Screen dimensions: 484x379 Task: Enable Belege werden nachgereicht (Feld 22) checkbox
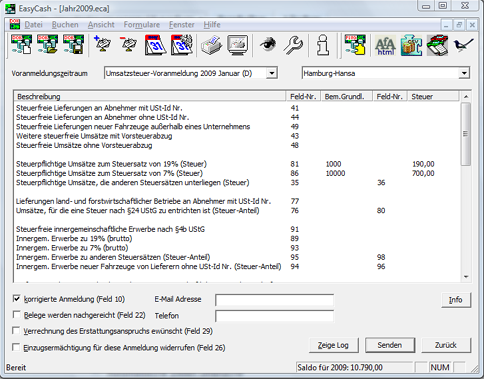coord(16,314)
